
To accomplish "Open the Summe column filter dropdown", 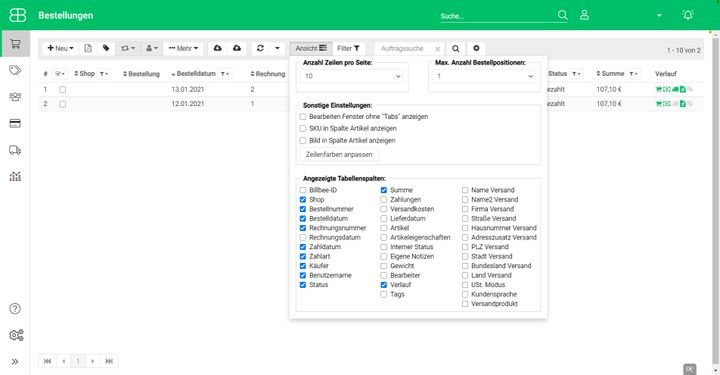I will coord(634,74).
